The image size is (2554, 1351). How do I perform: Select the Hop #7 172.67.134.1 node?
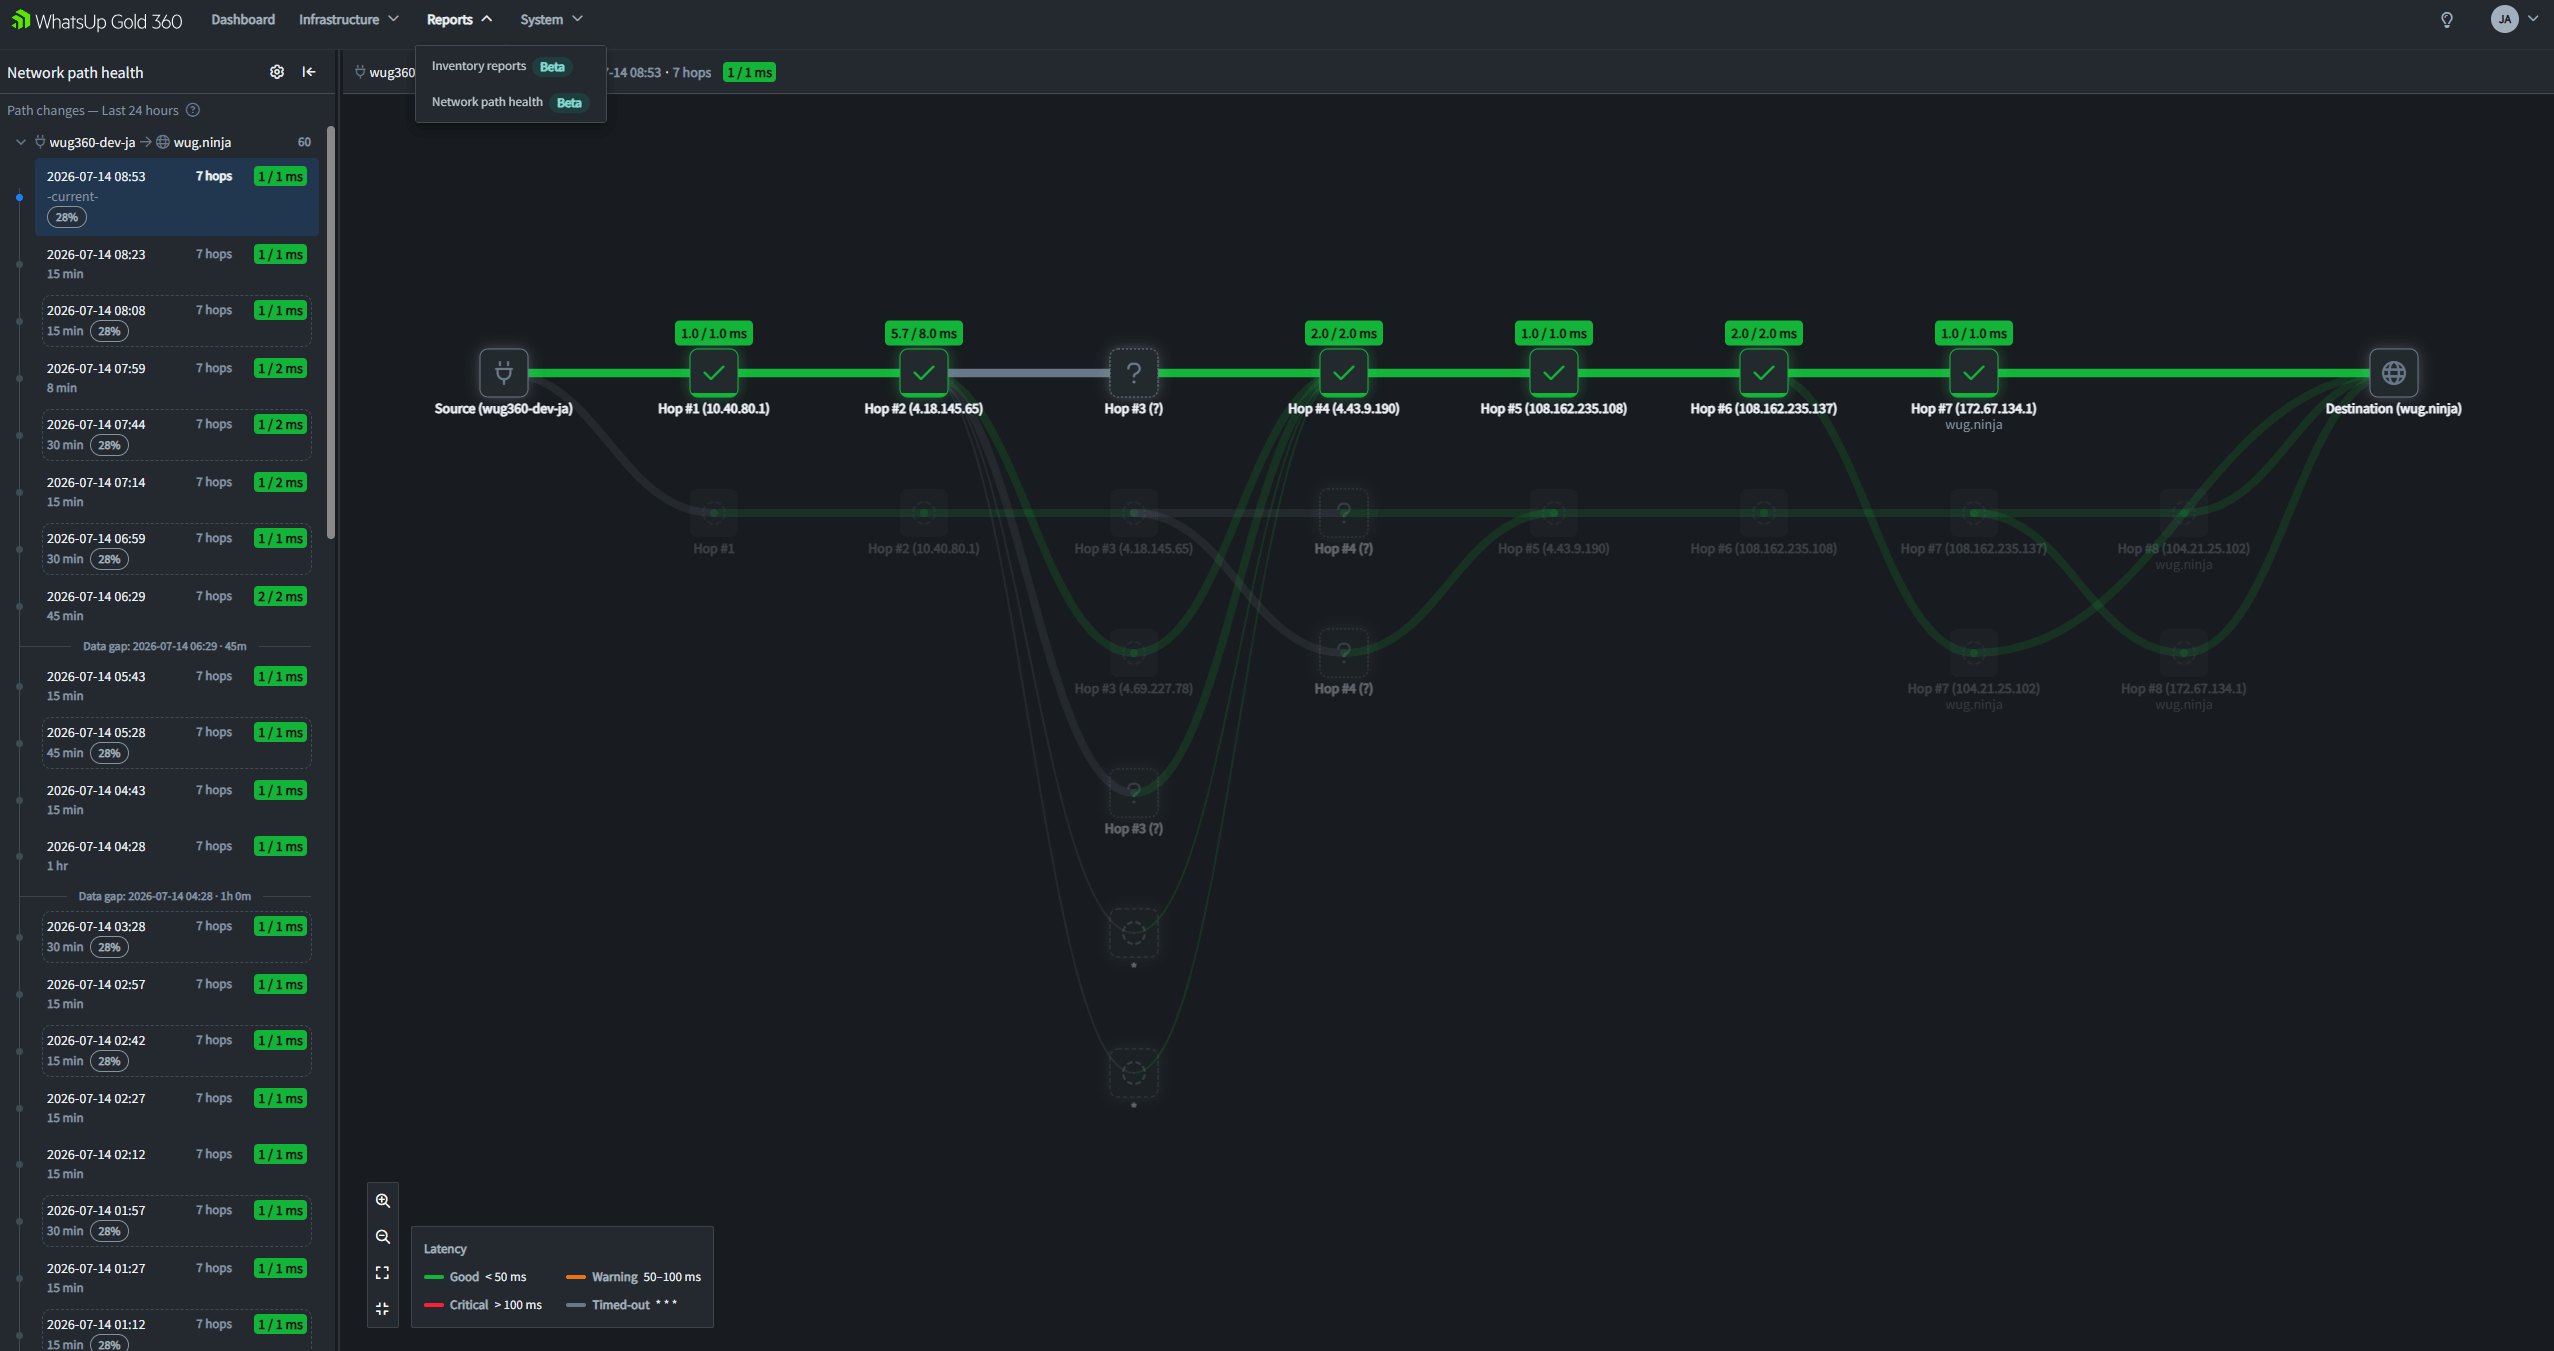pos(1974,373)
